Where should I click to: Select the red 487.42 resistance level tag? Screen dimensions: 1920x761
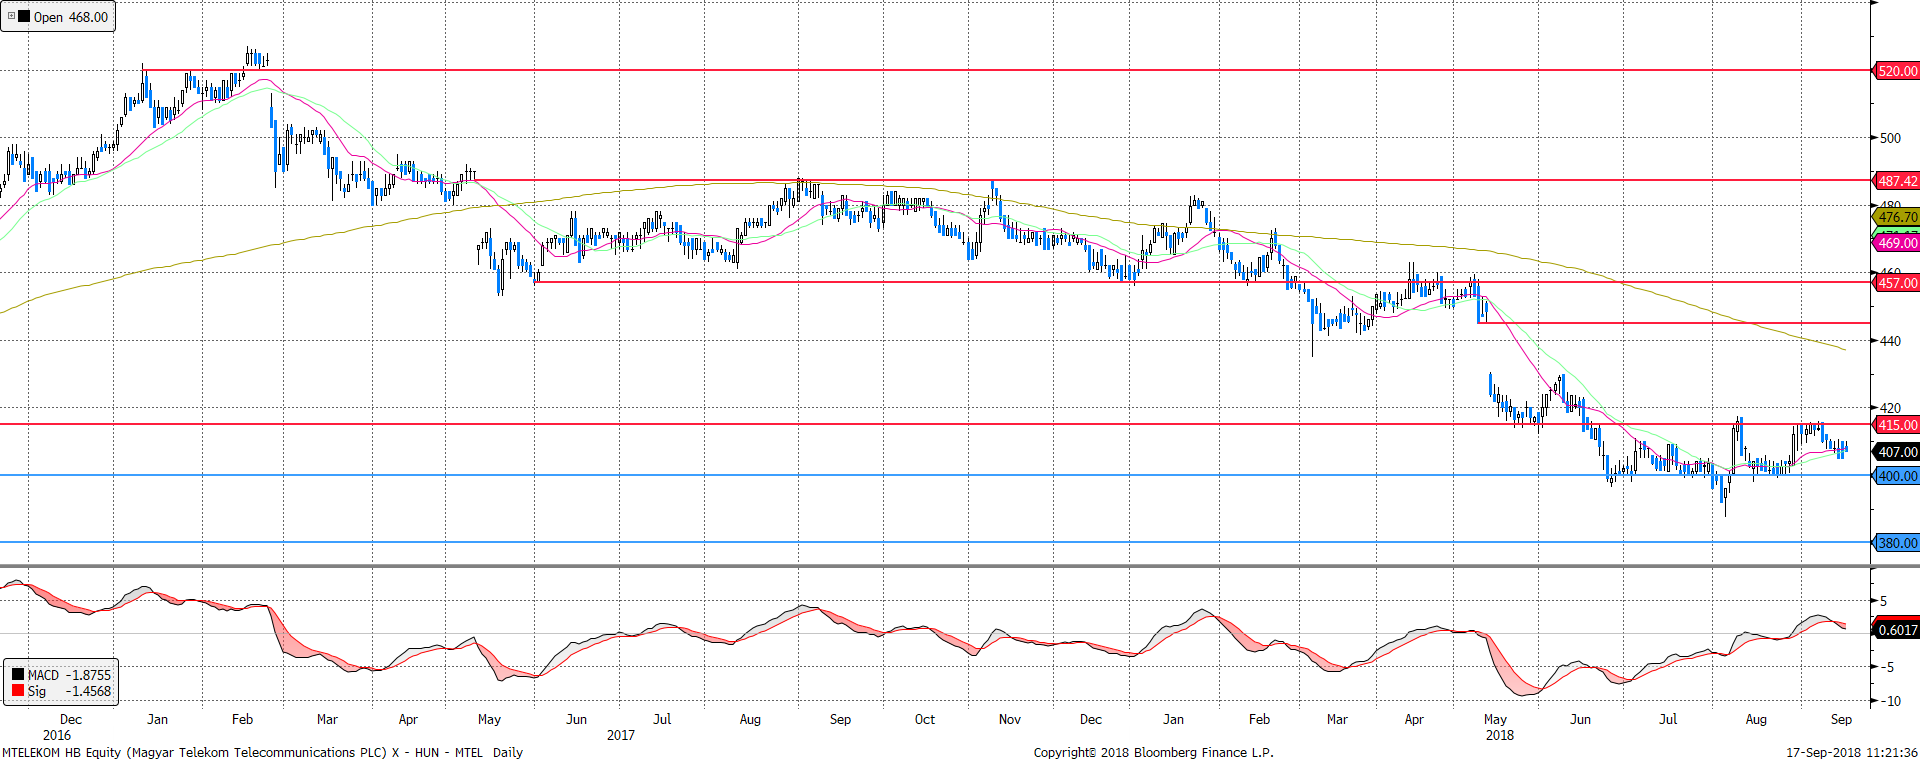click(x=1897, y=181)
